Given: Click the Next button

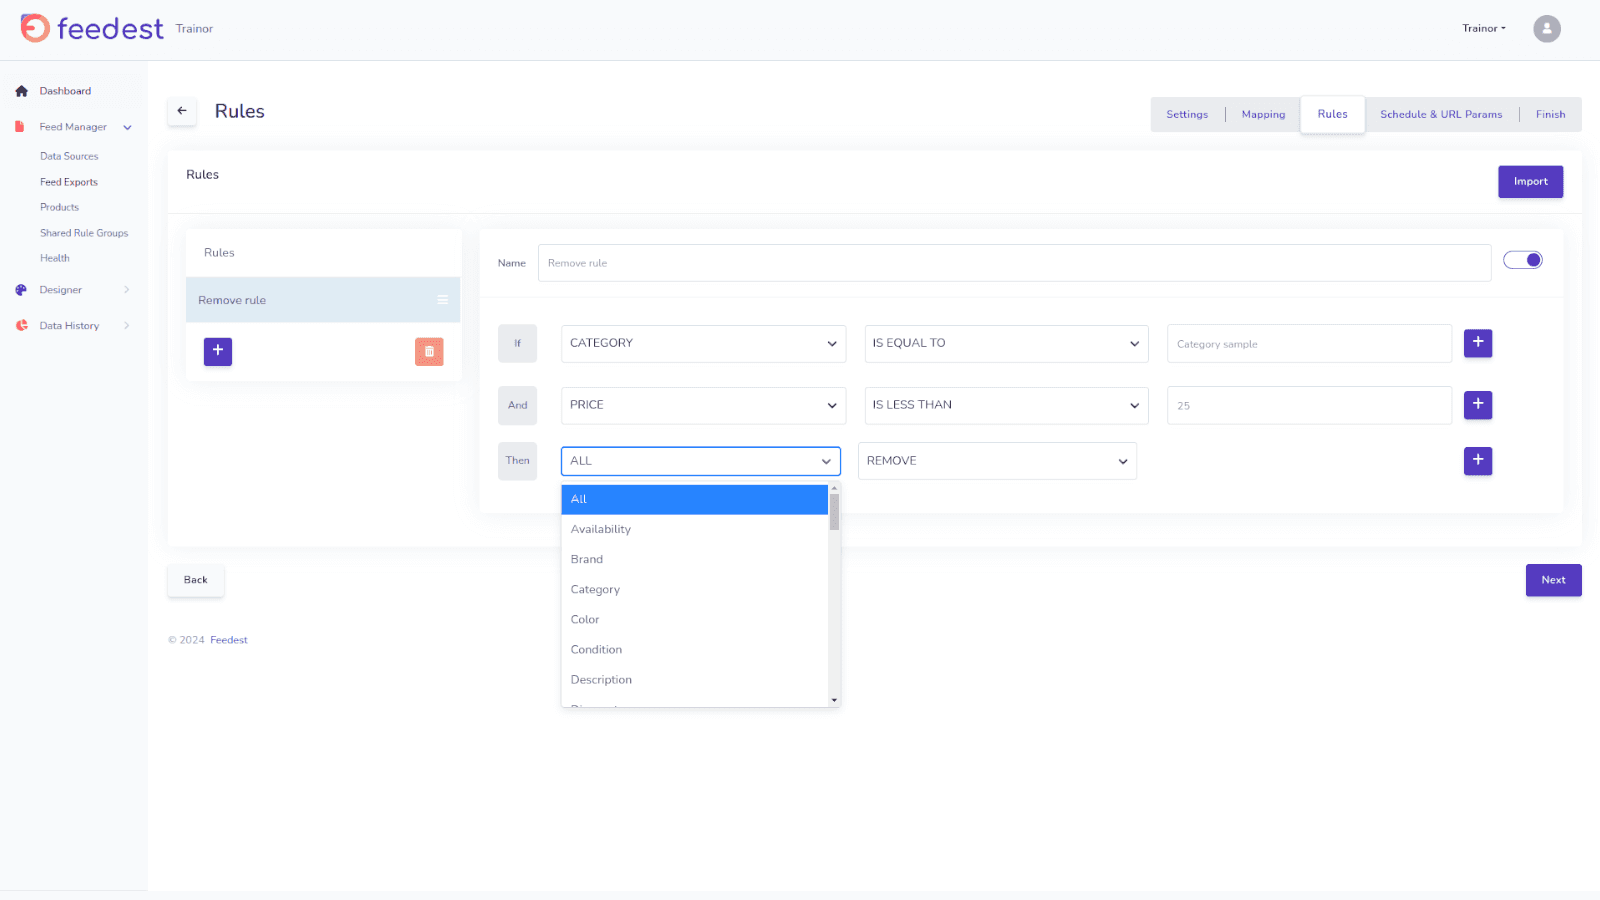Looking at the screenshot, I should tap(1553, 580).
